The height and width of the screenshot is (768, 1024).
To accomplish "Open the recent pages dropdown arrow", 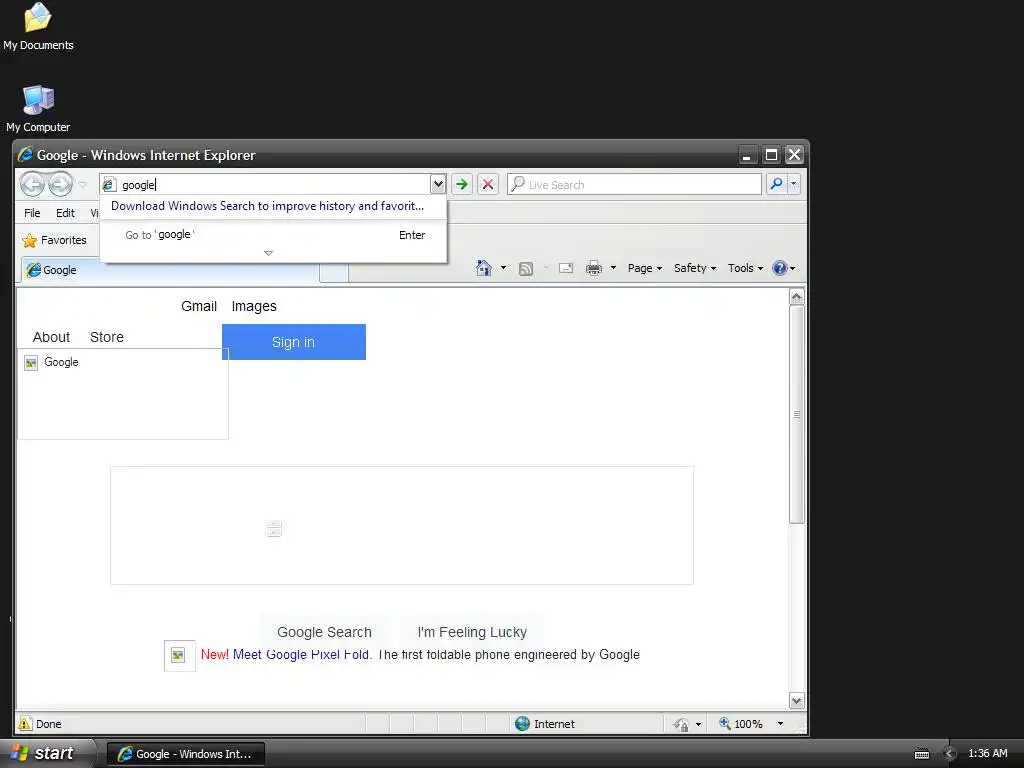I will [82, 185].
